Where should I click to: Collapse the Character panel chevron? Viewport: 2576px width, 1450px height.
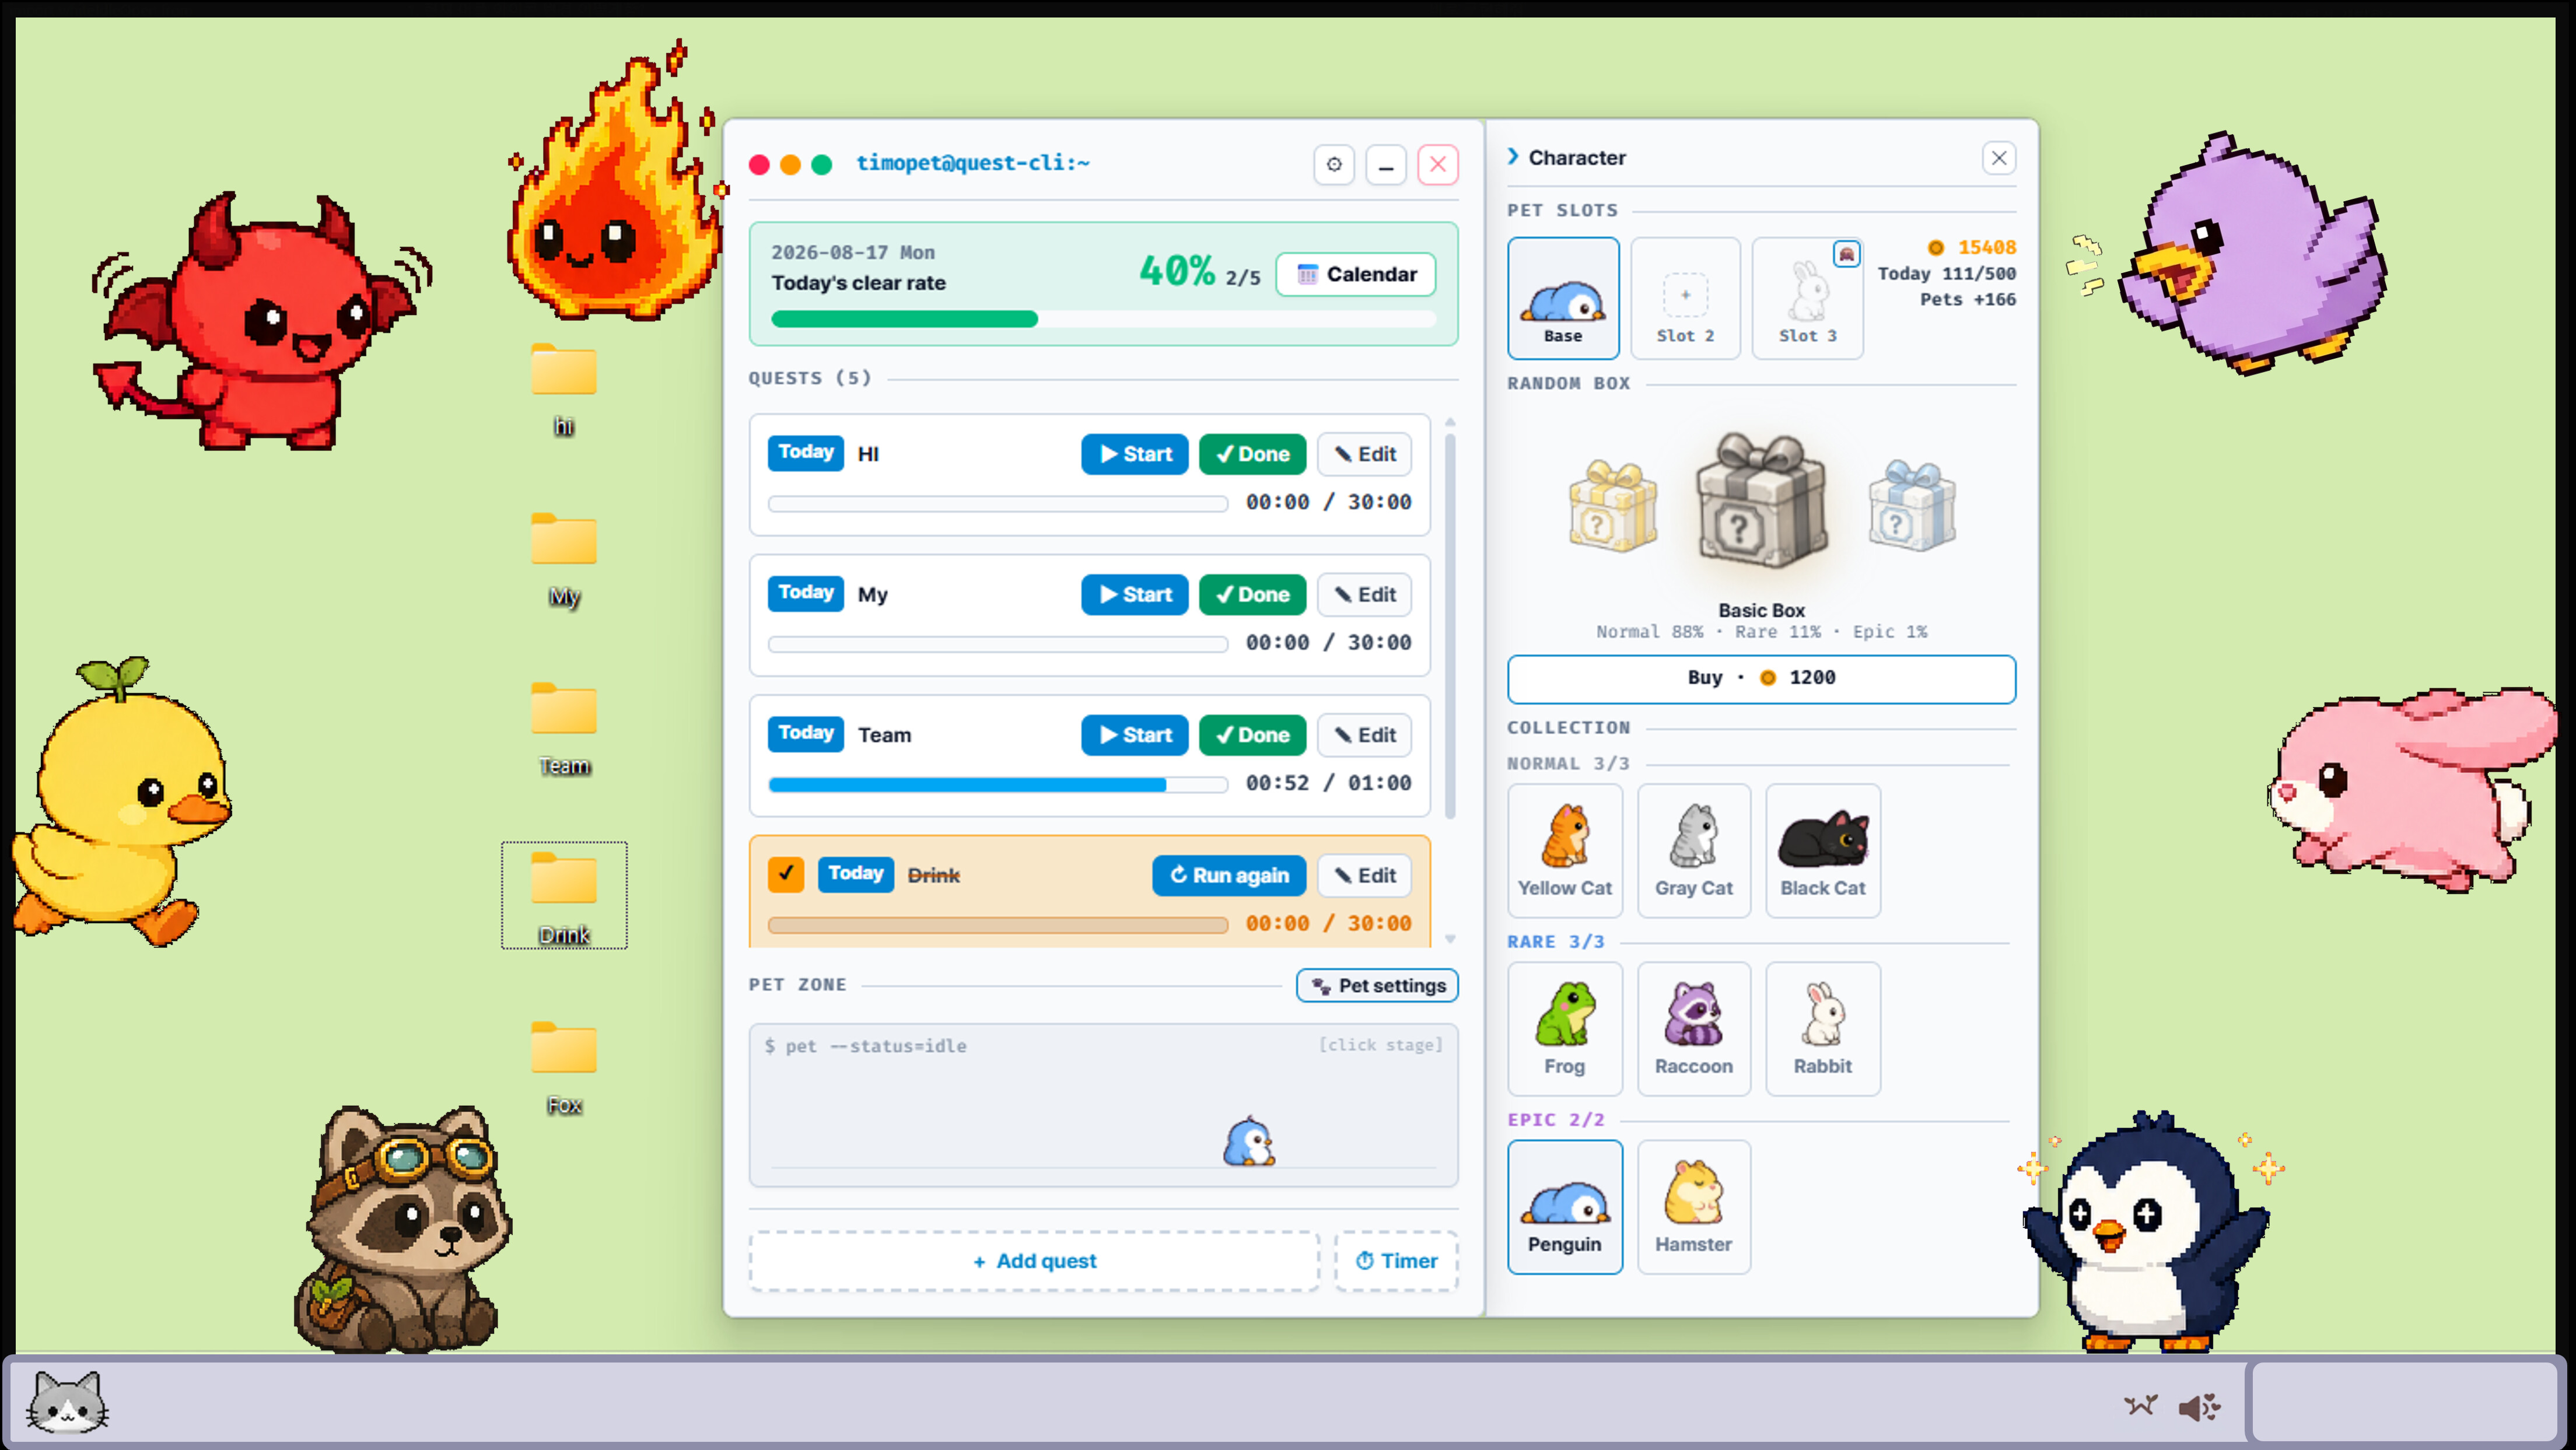[x=1514, y=157]
